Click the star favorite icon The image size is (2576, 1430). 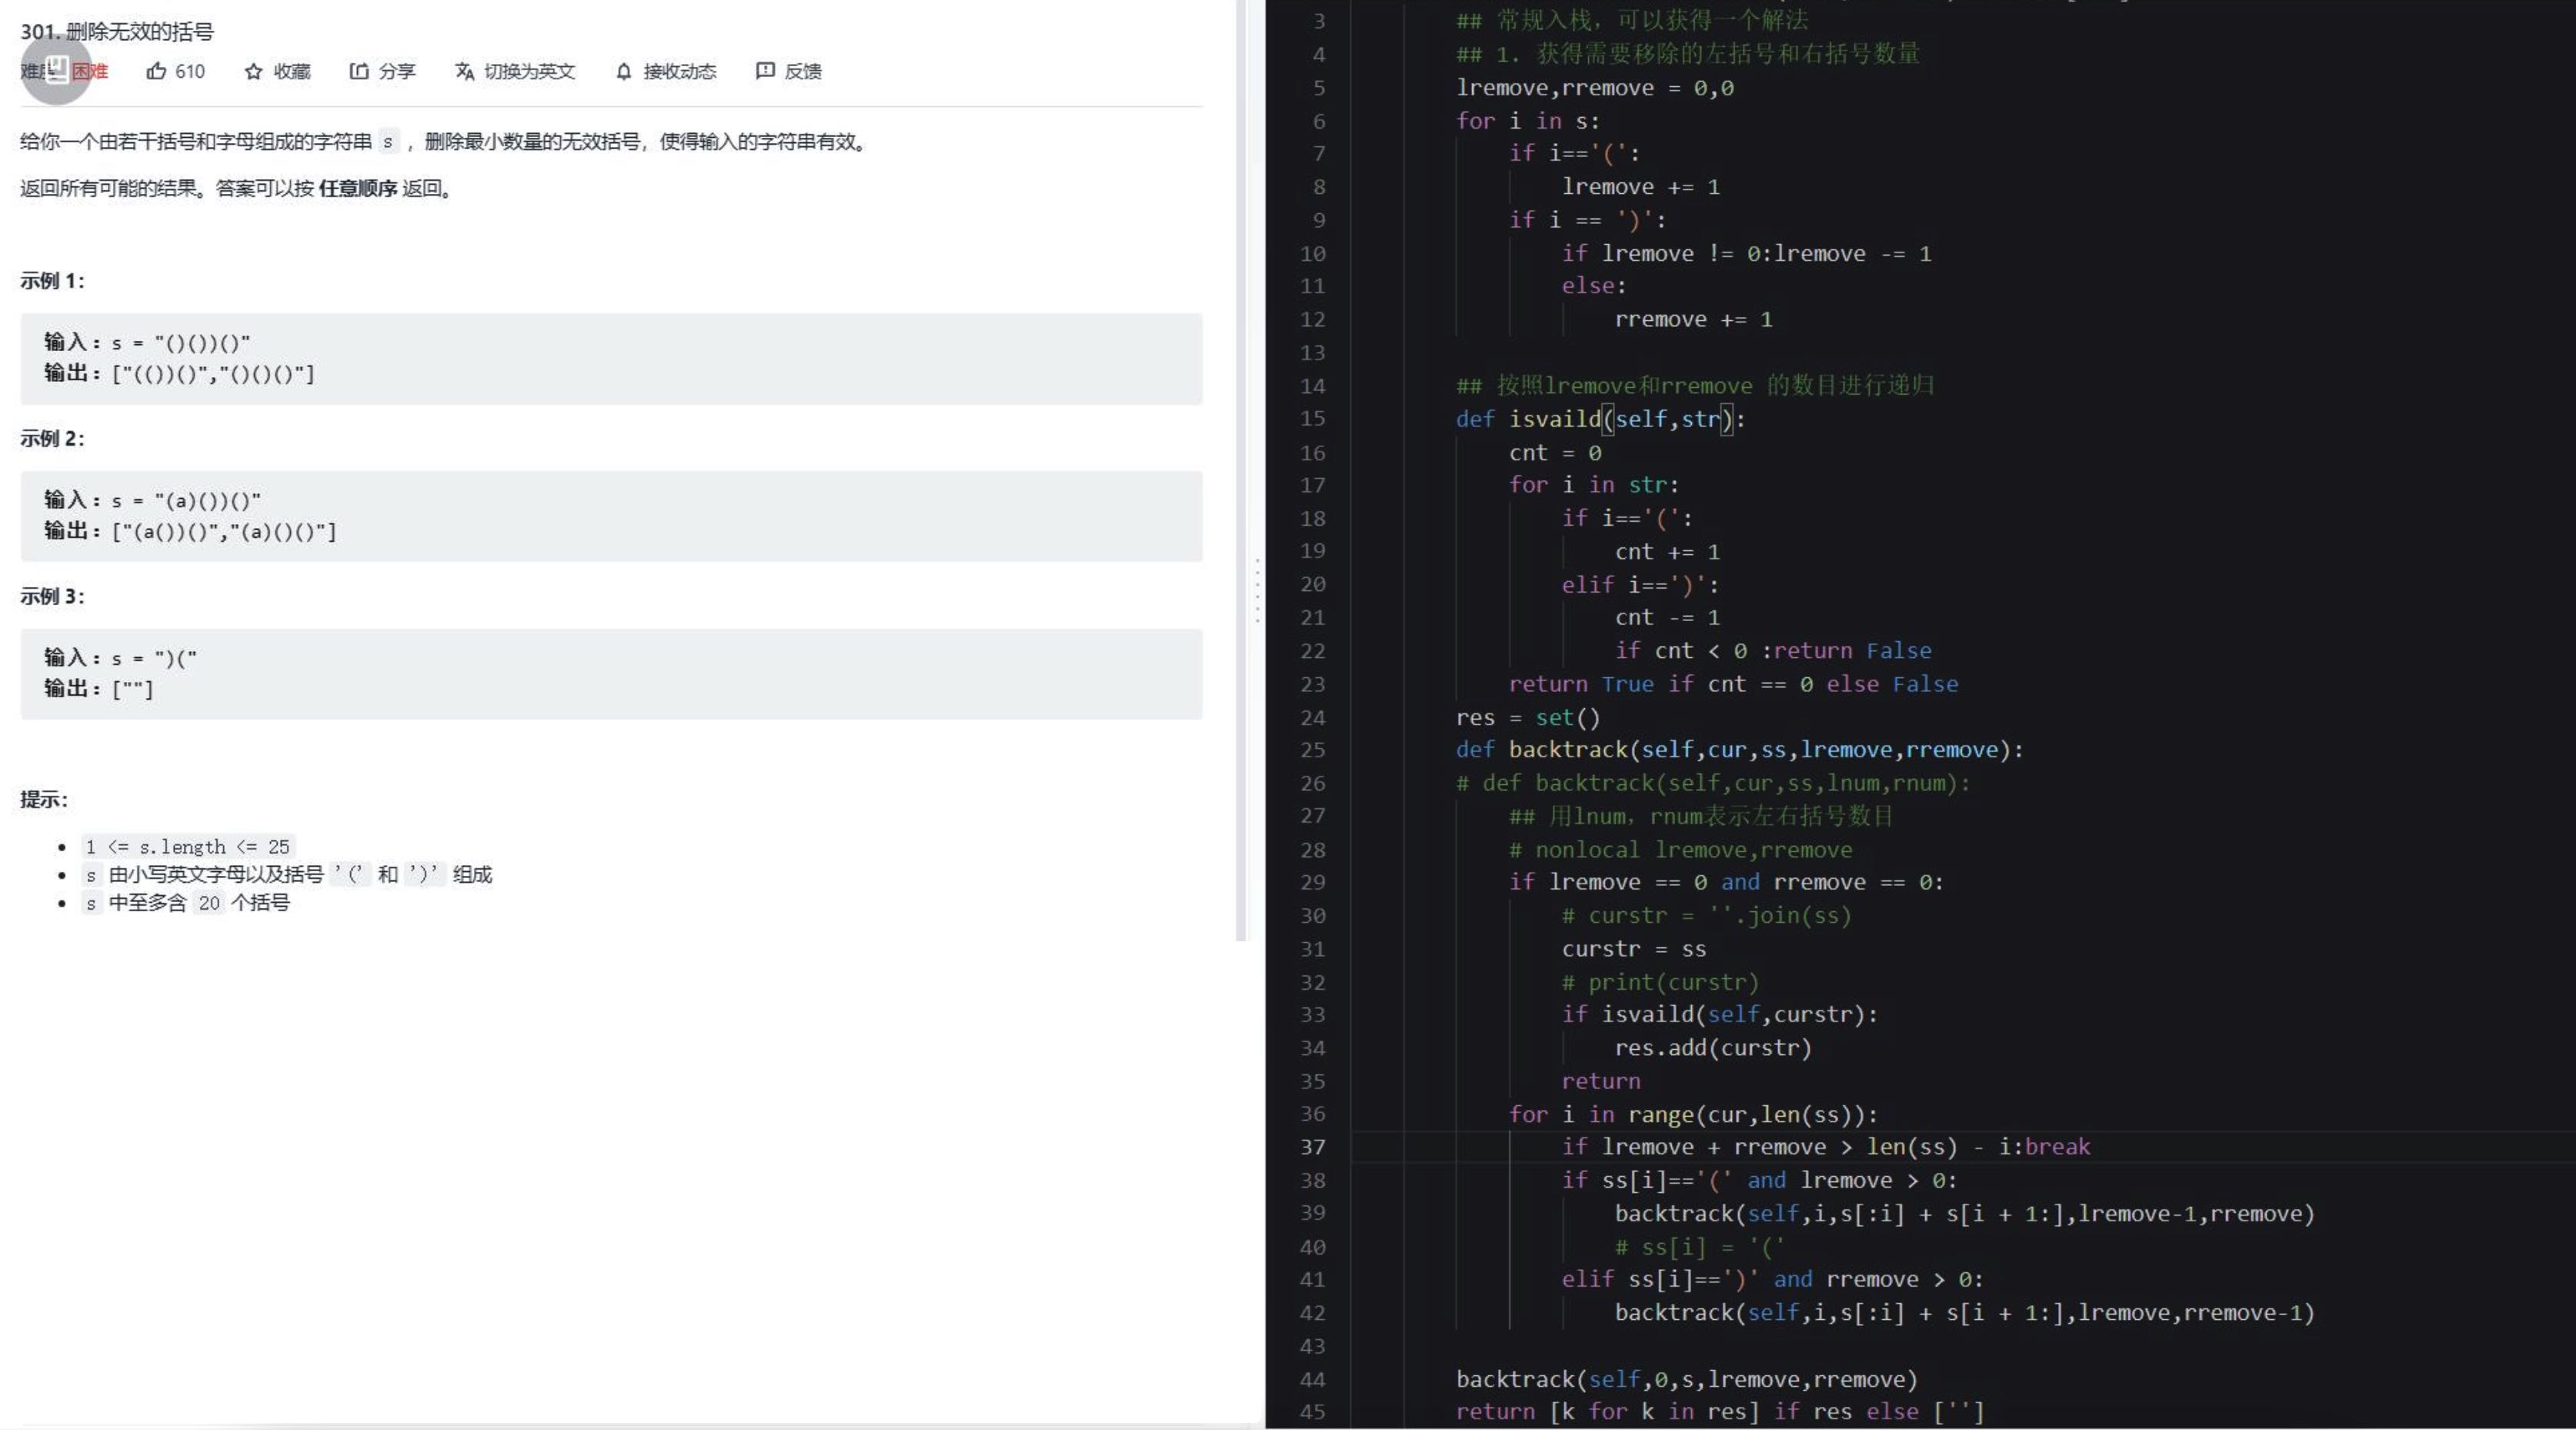tap(253, 71)
